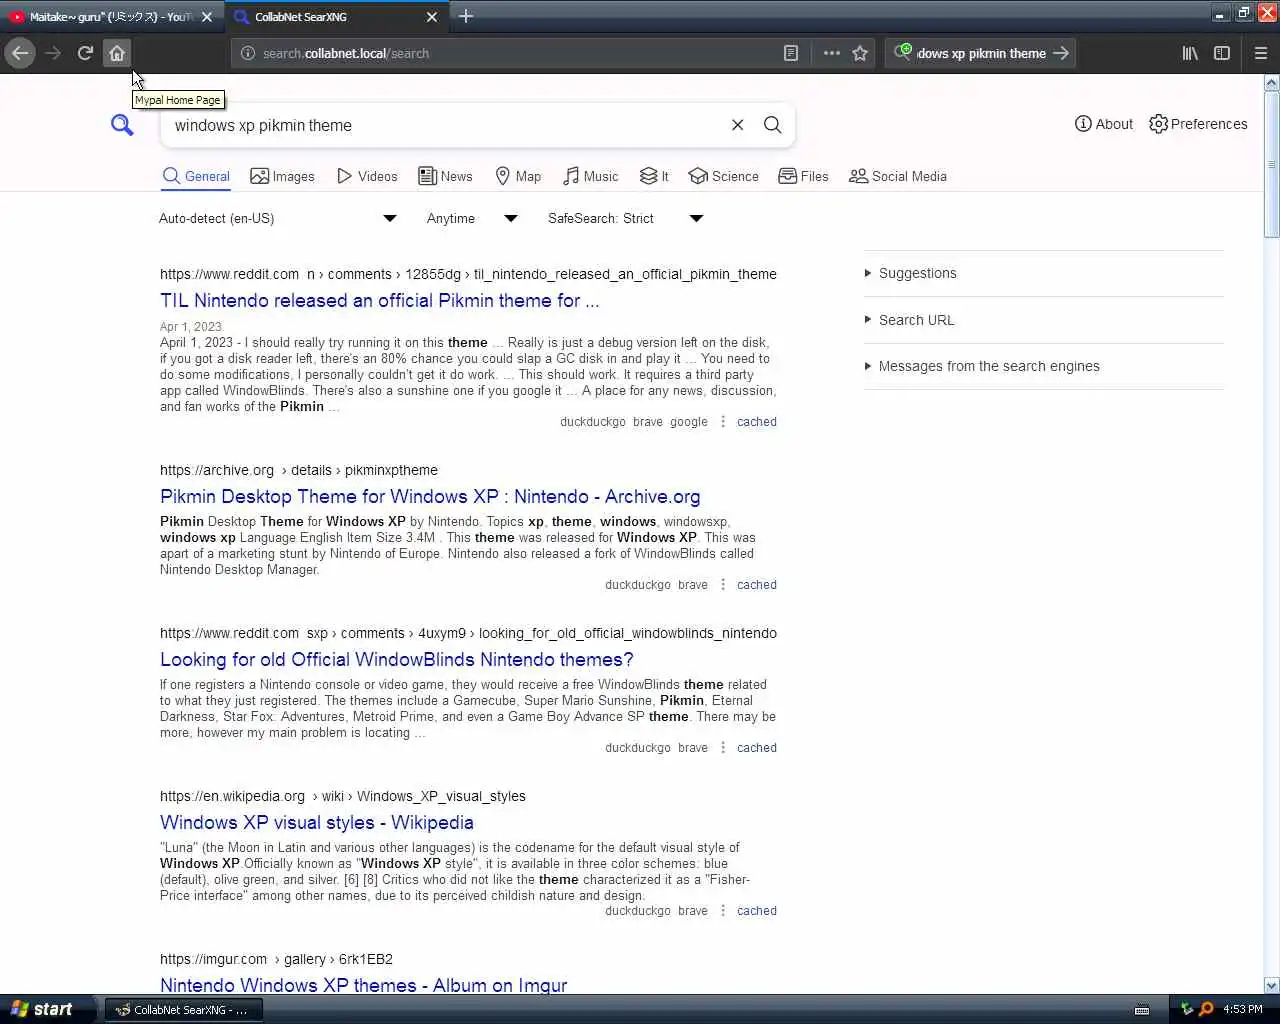The height and width of the screenshot is (1024, 1280).
Task: Open cached link for Wikipedia result
Action: (757, 911)
